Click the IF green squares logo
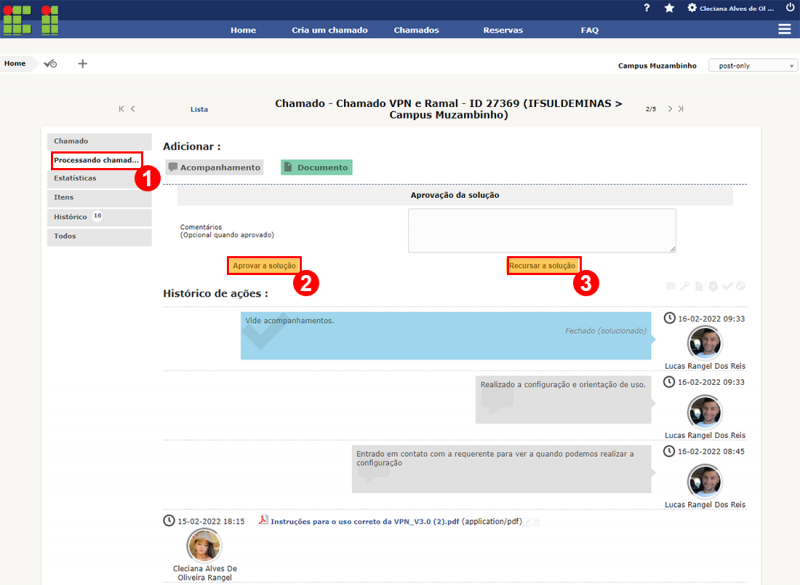Screen dimensions: 800x585 (31, 20)
